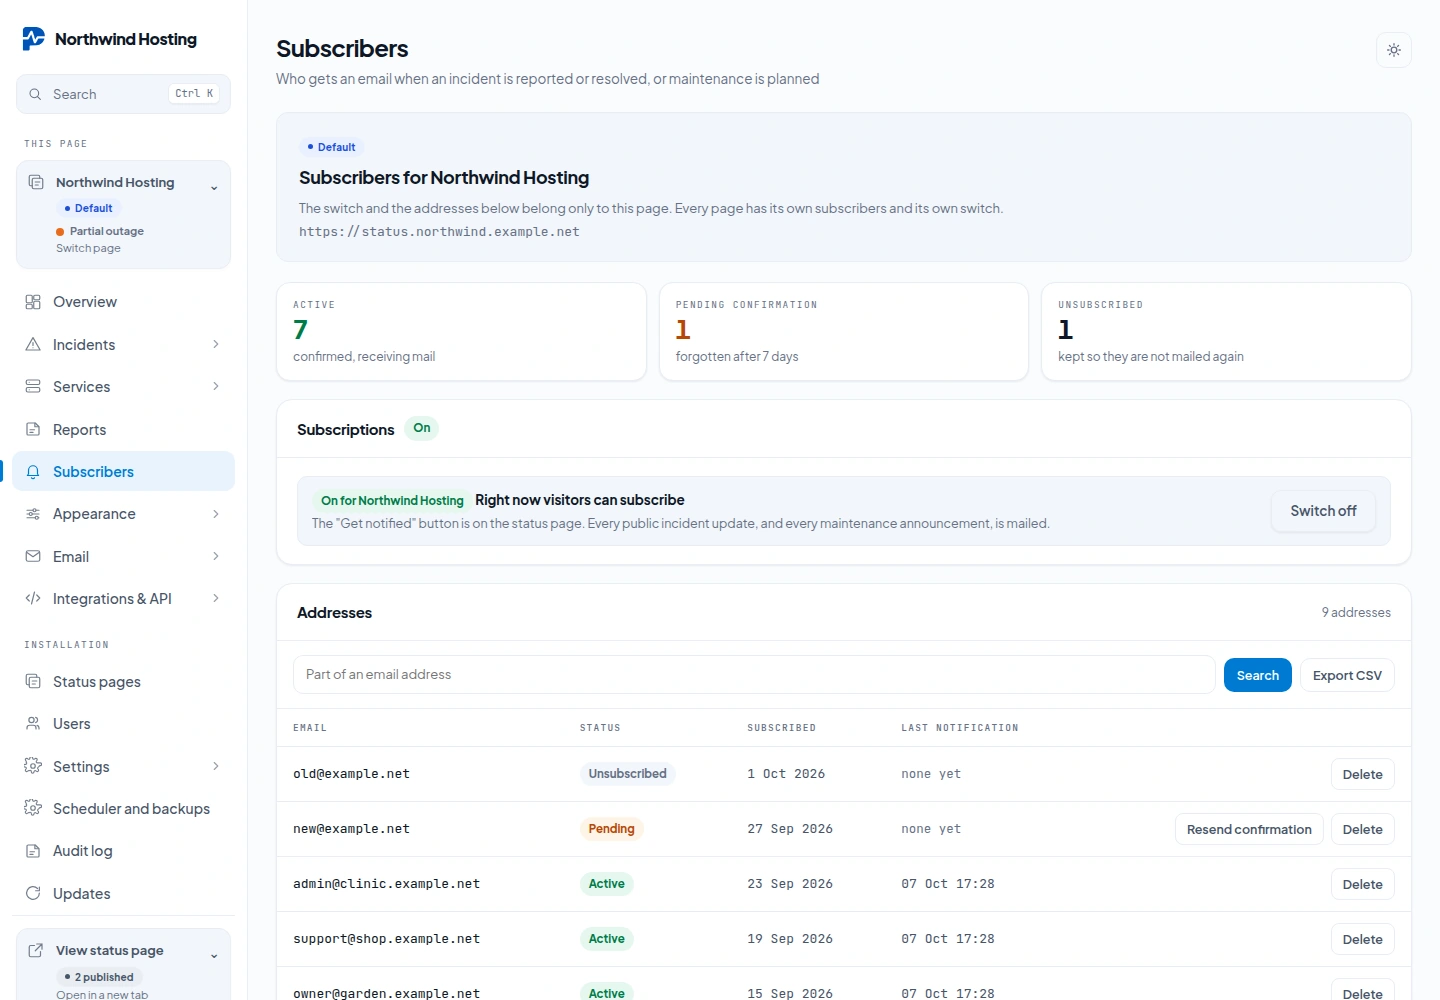This screenshot has height=1000, width=1440.
Task: Expand the Northwind Hosting page switcher
Action: pos(214,187)
